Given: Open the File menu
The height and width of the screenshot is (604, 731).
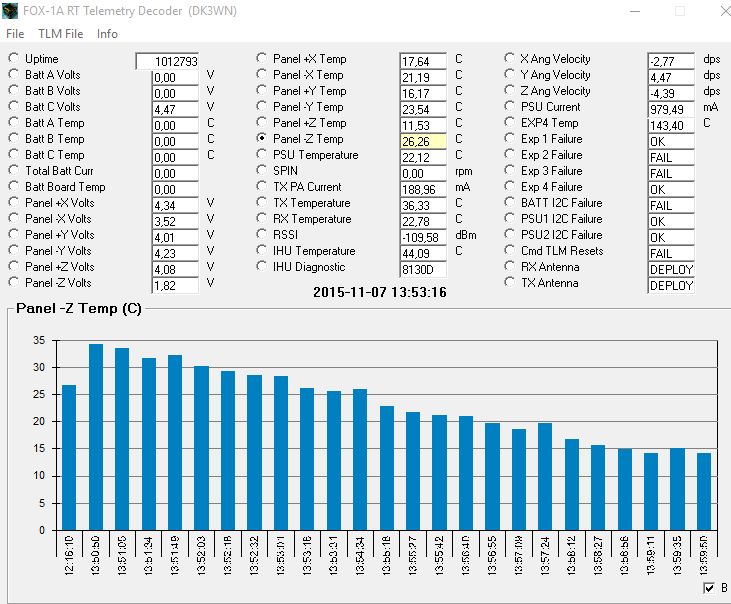Looking at the screenshot, I should tap(15, 34).
